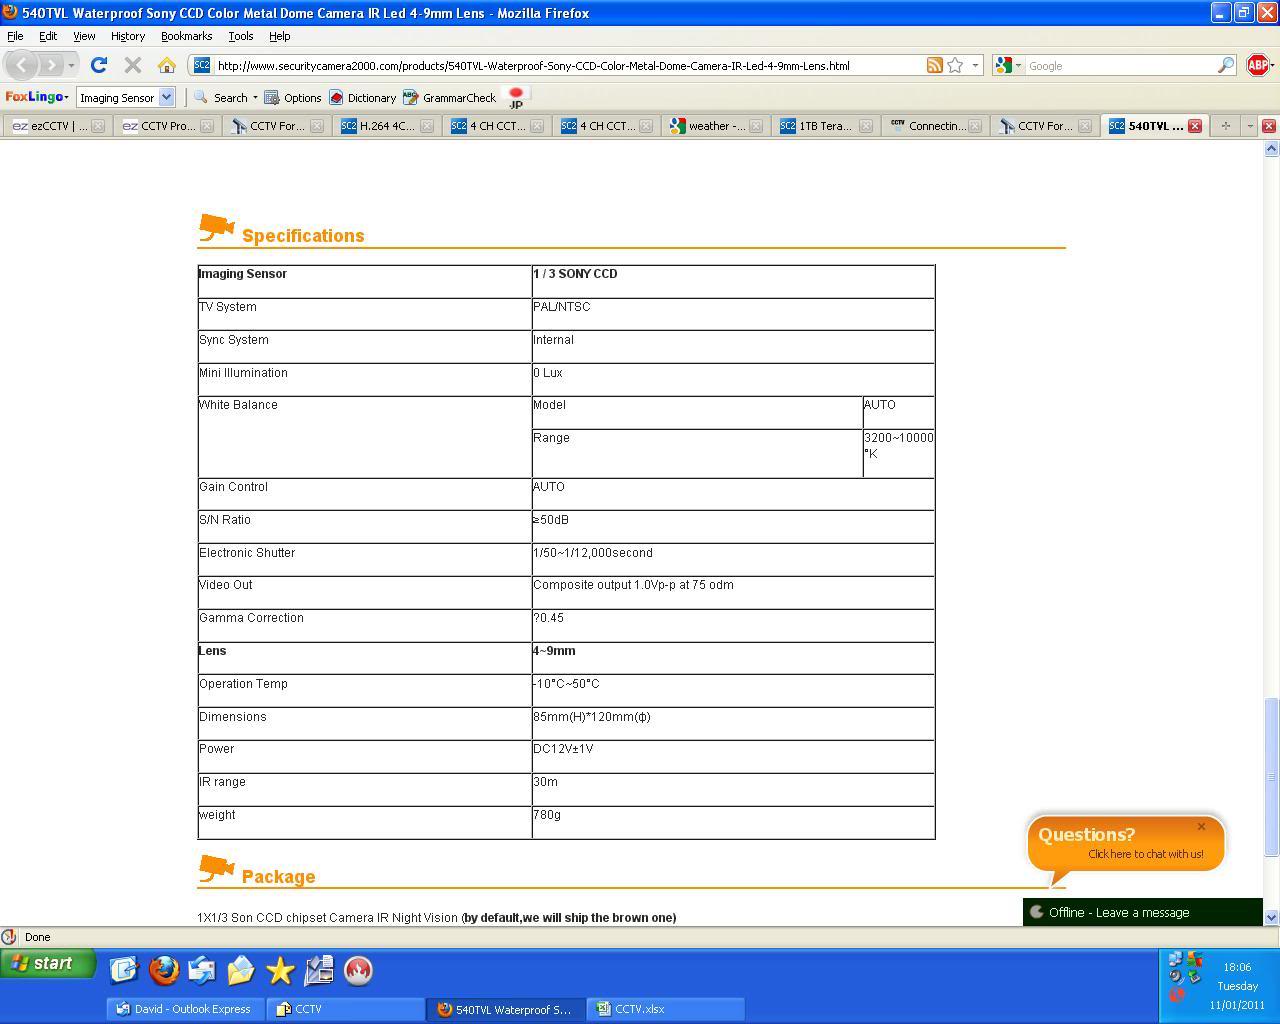Image resolution: width=1280 pixels, height=1024 pixels.
Task: Click the Windows start button
Action: click(x=48, y=964)
